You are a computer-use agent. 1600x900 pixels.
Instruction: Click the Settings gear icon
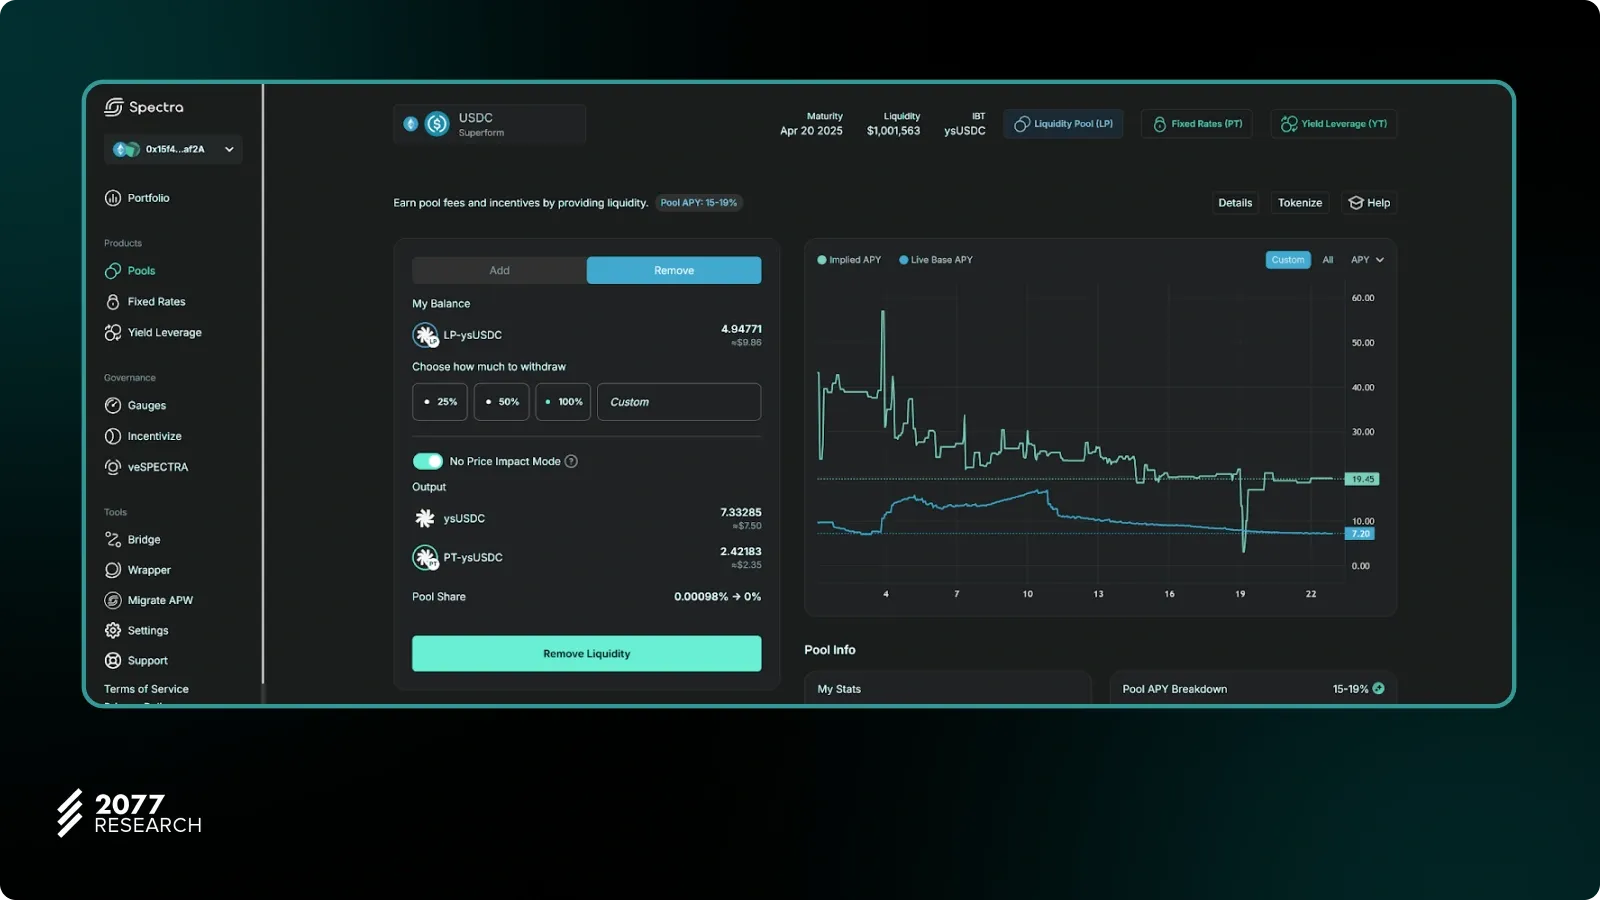(113, 631)
